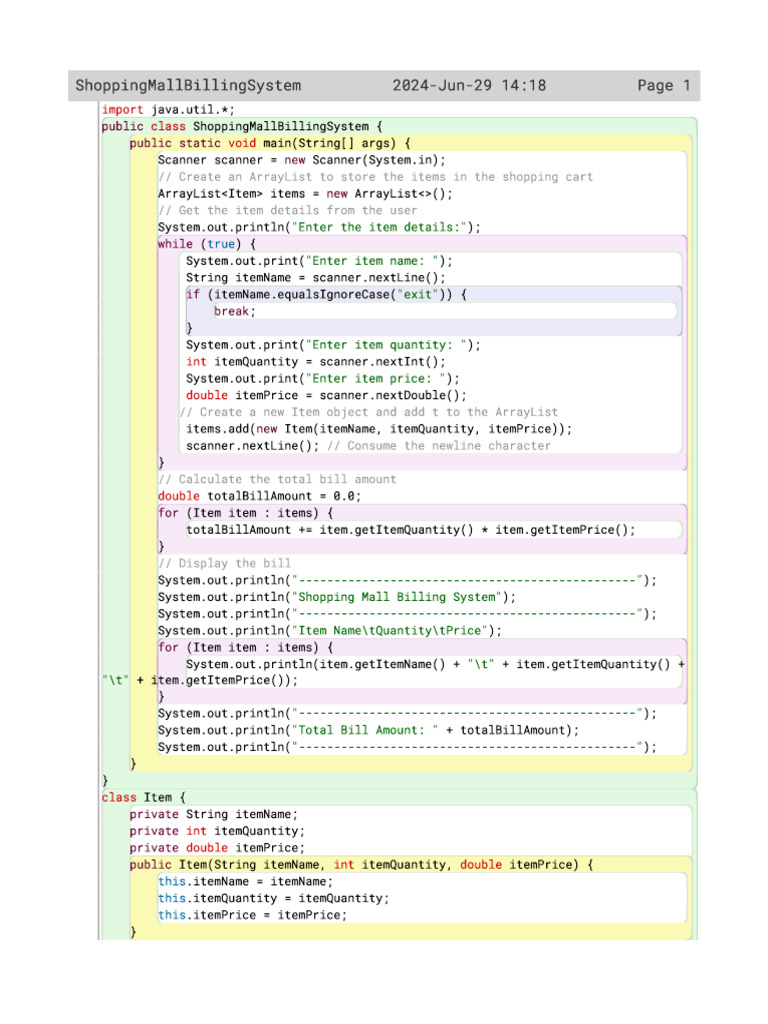The image size is (768, 1024).
Task: Click the 'this.itemName = itemName;' line
Action: [245, 882]
